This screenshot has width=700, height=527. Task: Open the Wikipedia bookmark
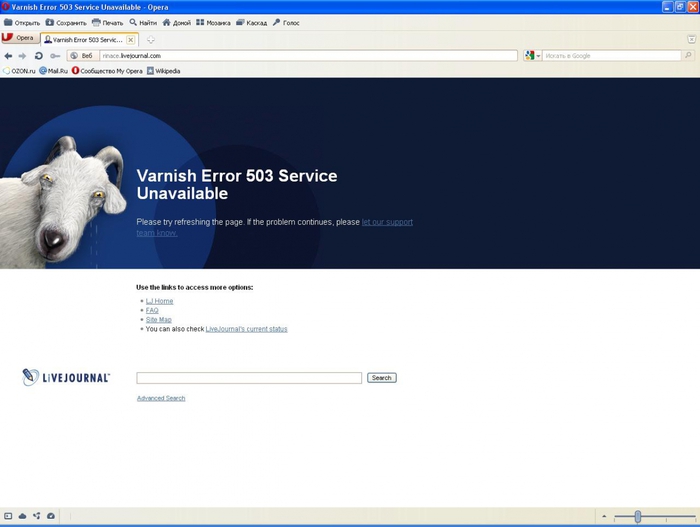click(x=163, y=71)
